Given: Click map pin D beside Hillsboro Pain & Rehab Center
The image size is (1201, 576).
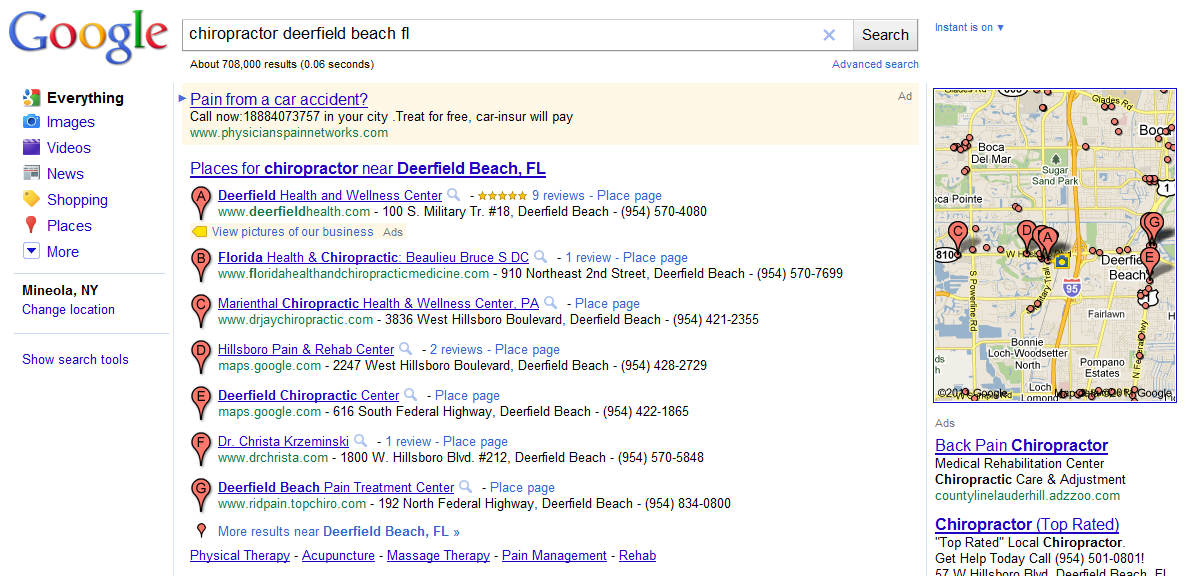Looking at the screenshot, I should pos(201,357).
